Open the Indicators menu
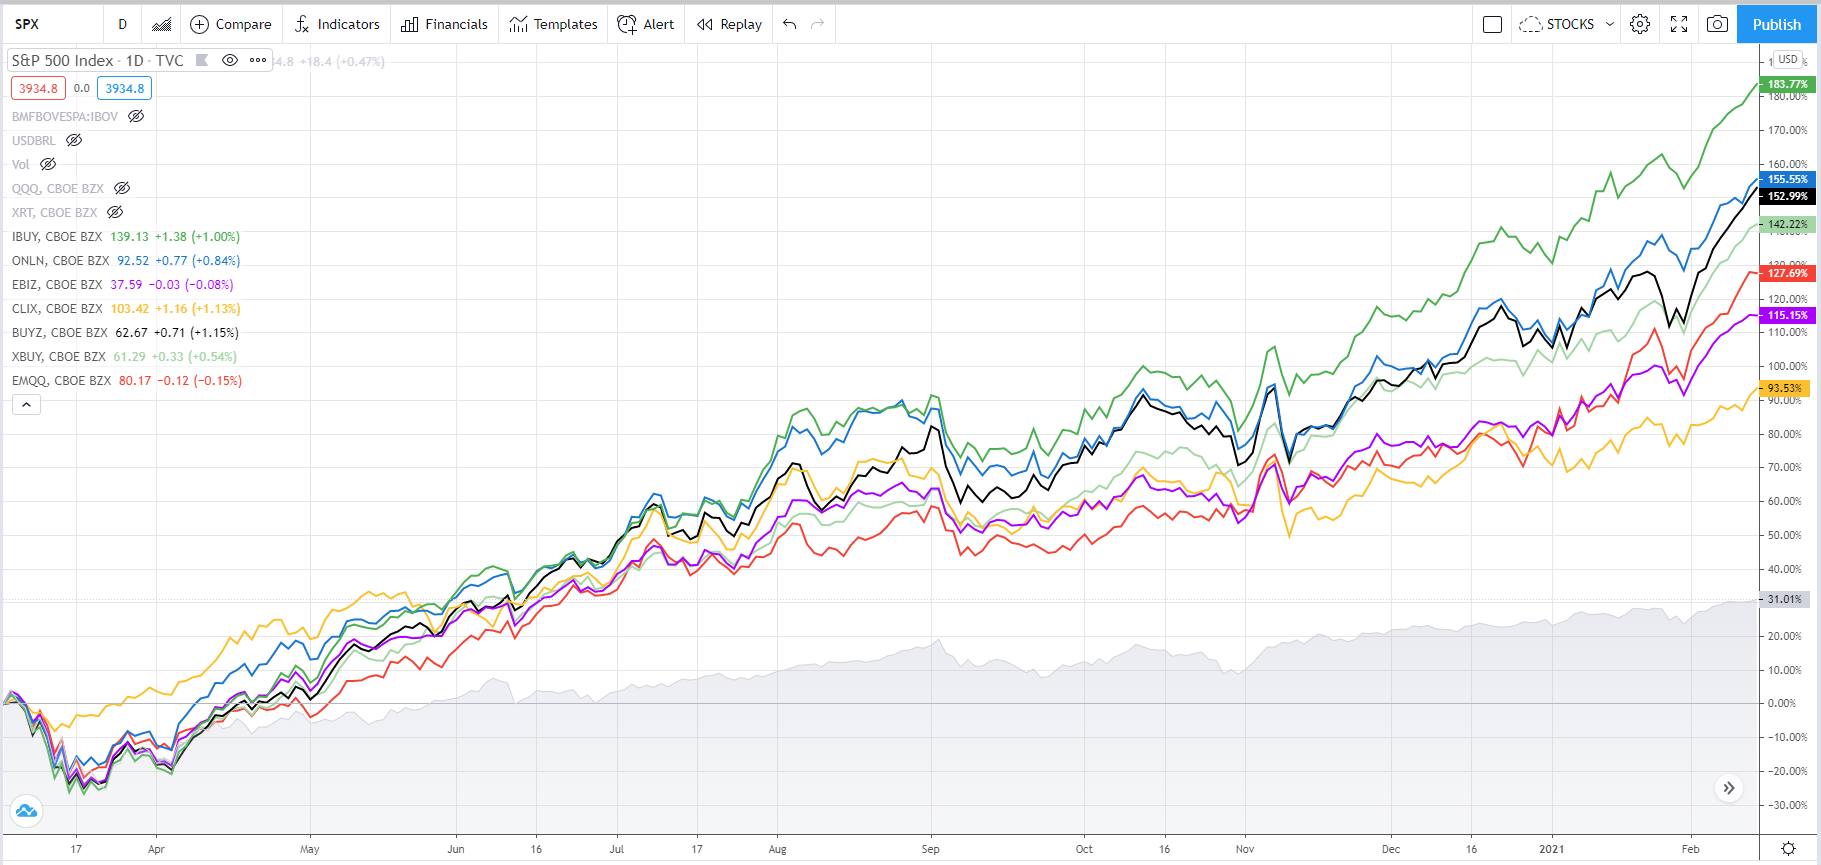1821x865 pixels. [x=337, y=24]
